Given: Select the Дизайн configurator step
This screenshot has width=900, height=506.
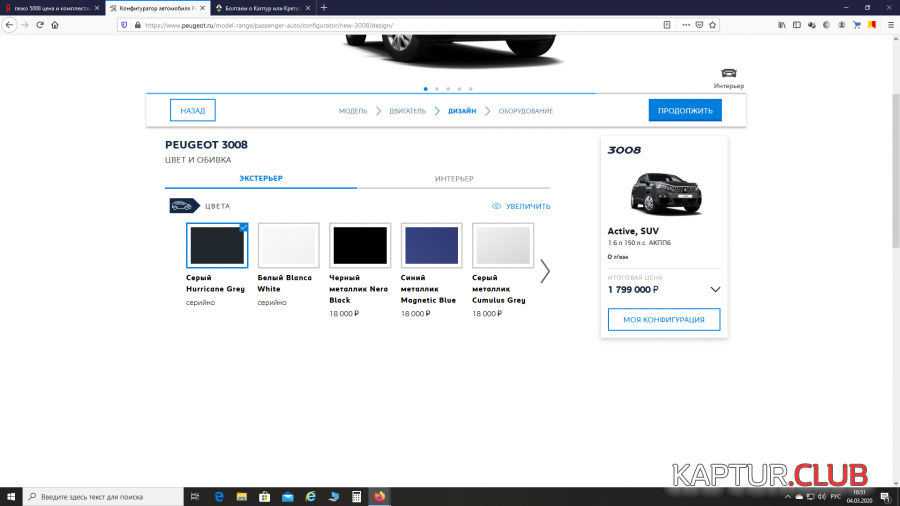Looking at the screenshot, I should tap(462, 111).
